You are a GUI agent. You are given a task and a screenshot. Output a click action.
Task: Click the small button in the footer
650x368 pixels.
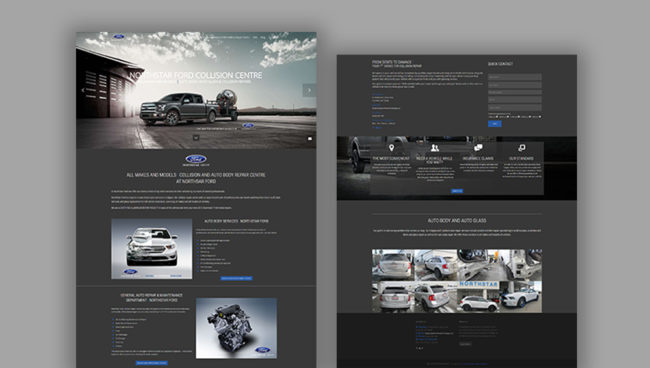pyautogui.click(x=465, y=344)
